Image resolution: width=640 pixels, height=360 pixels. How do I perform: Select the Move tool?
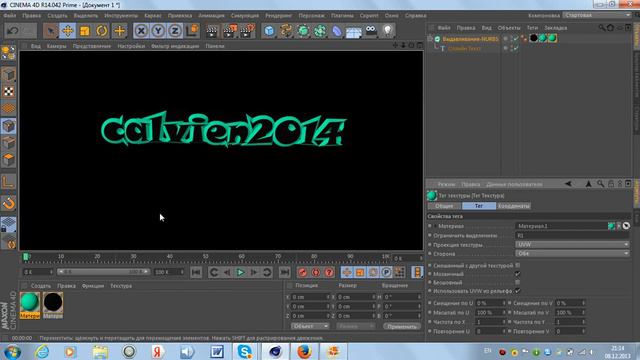tap(68, 31)
